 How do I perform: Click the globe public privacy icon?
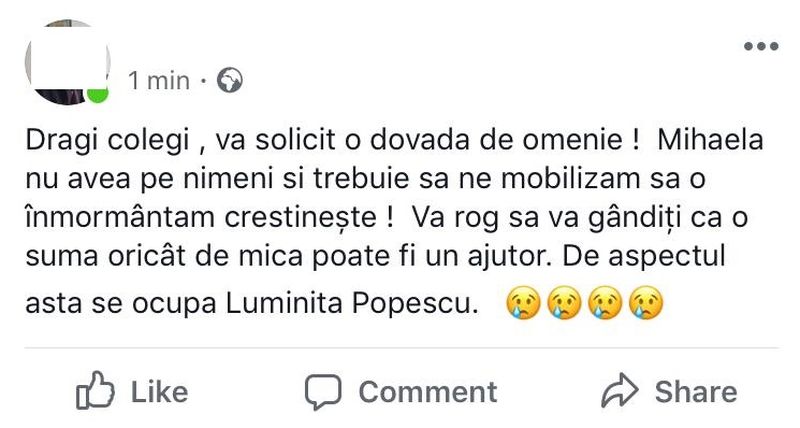[229, 80]
